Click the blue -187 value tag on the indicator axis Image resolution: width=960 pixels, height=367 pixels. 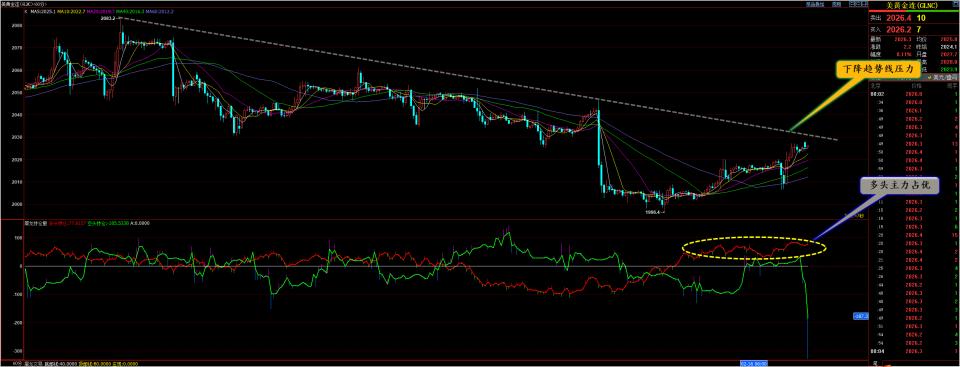[861, 316]
